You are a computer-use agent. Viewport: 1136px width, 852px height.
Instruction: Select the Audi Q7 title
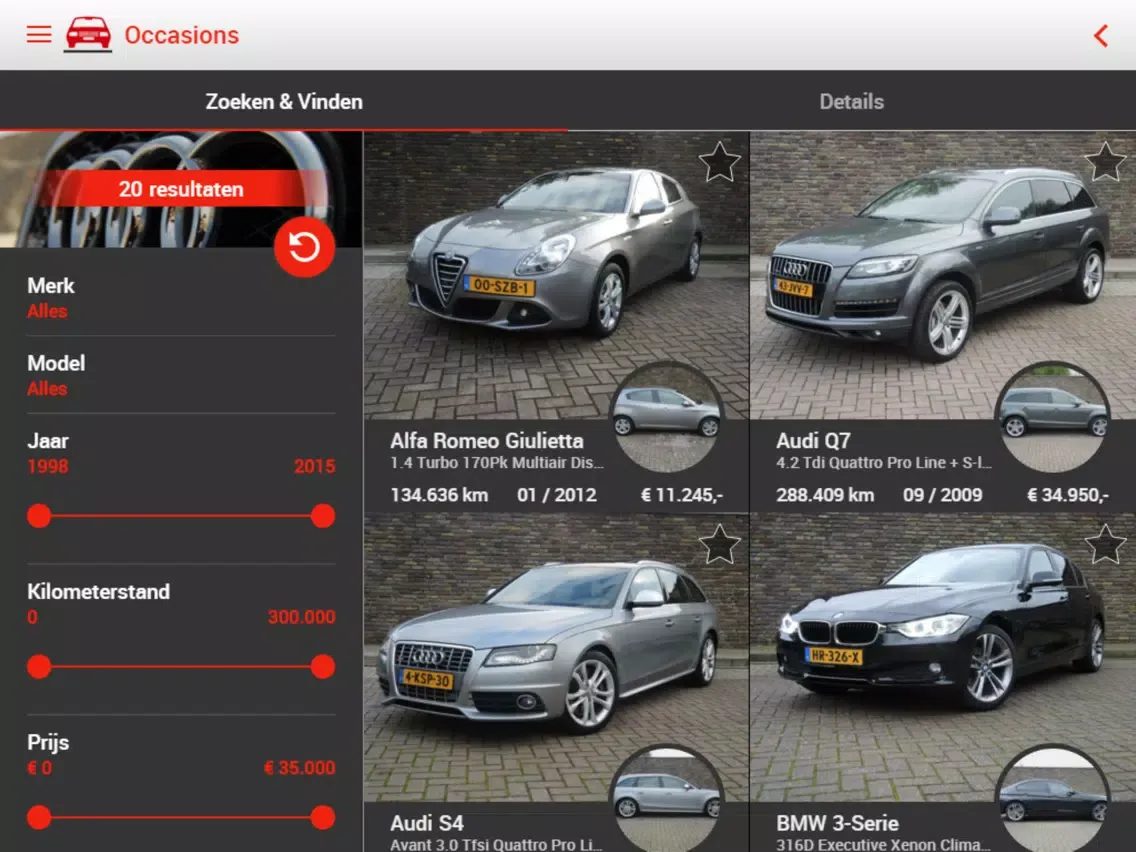[x=813, y=440]
